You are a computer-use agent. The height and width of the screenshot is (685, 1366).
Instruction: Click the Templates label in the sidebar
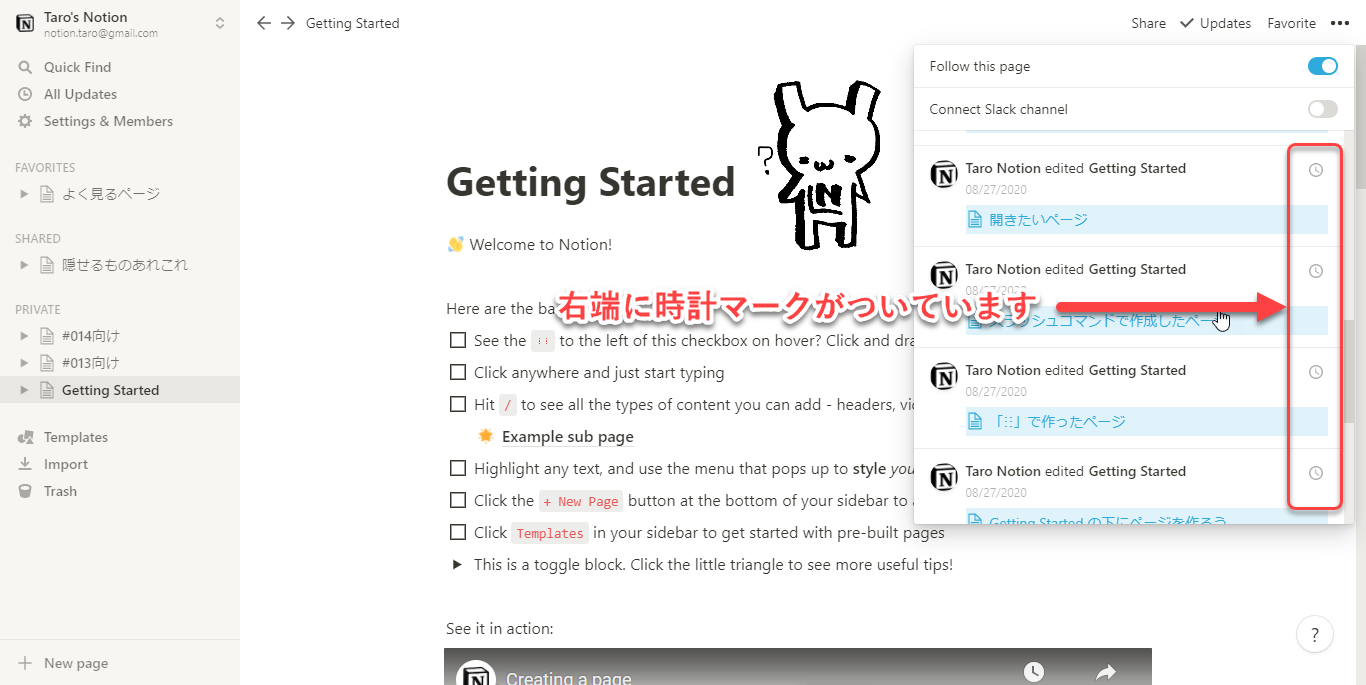click(x=76, y=437)
